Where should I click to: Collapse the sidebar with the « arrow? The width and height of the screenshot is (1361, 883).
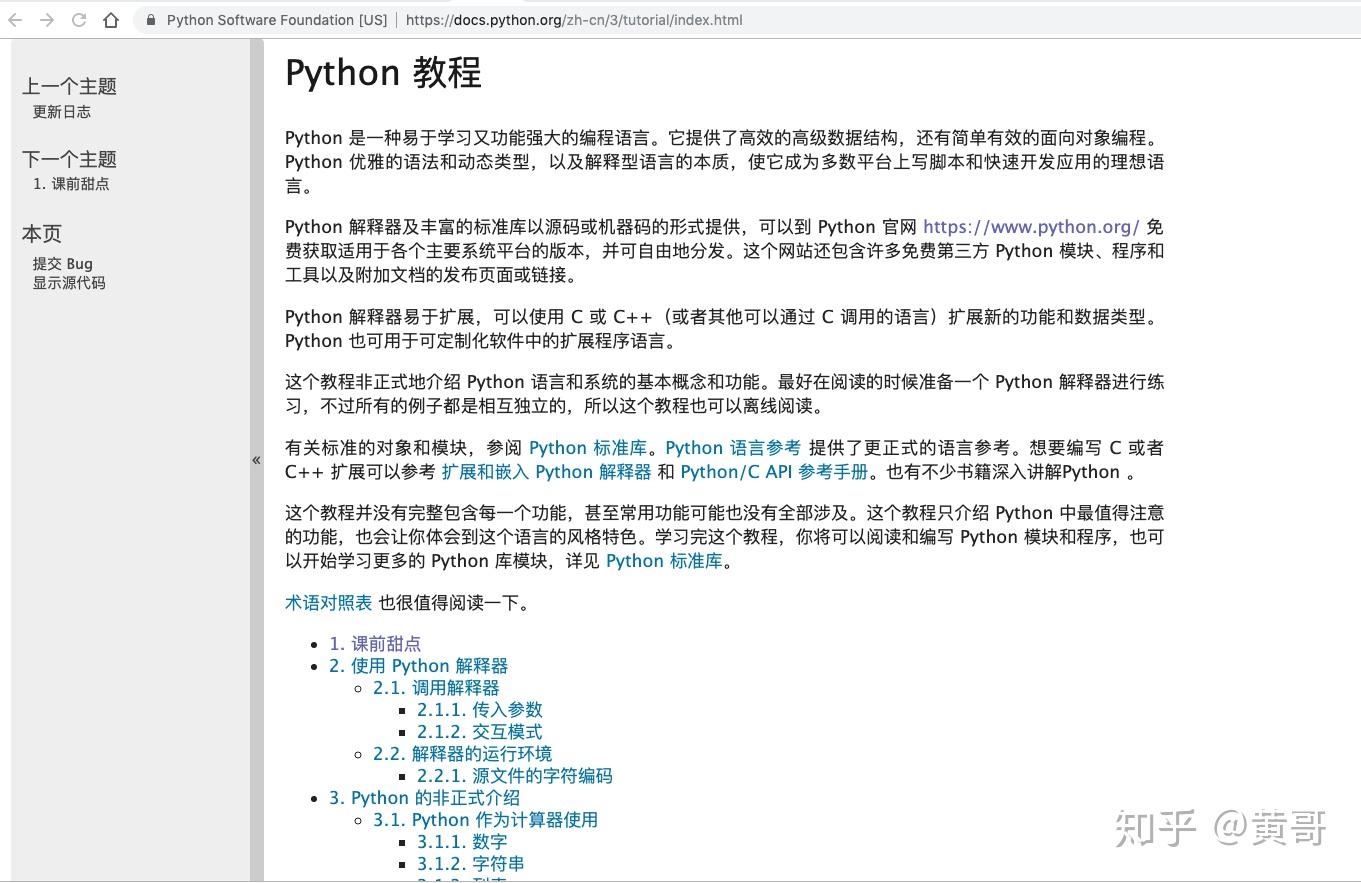(257, 459)
